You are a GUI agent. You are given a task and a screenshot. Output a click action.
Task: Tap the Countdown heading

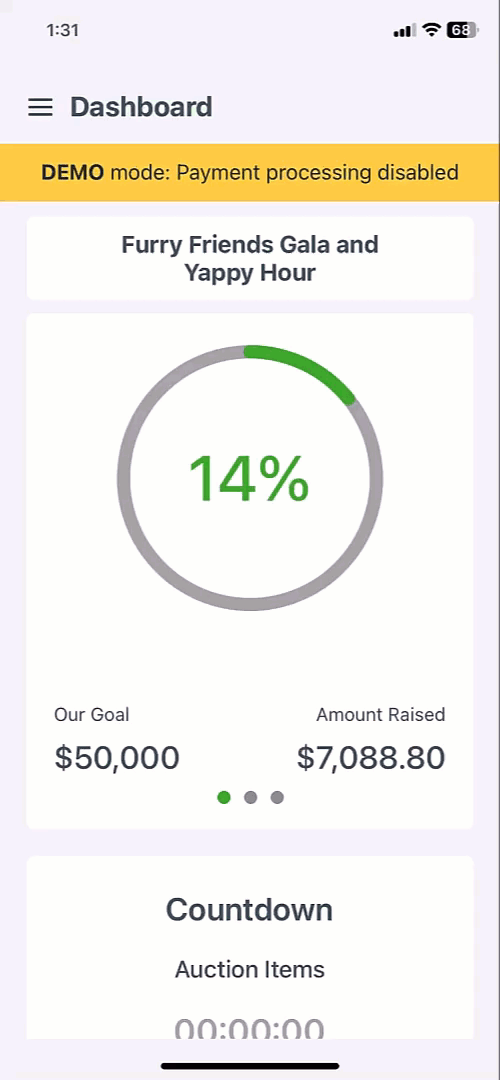(x=249, y=909)
